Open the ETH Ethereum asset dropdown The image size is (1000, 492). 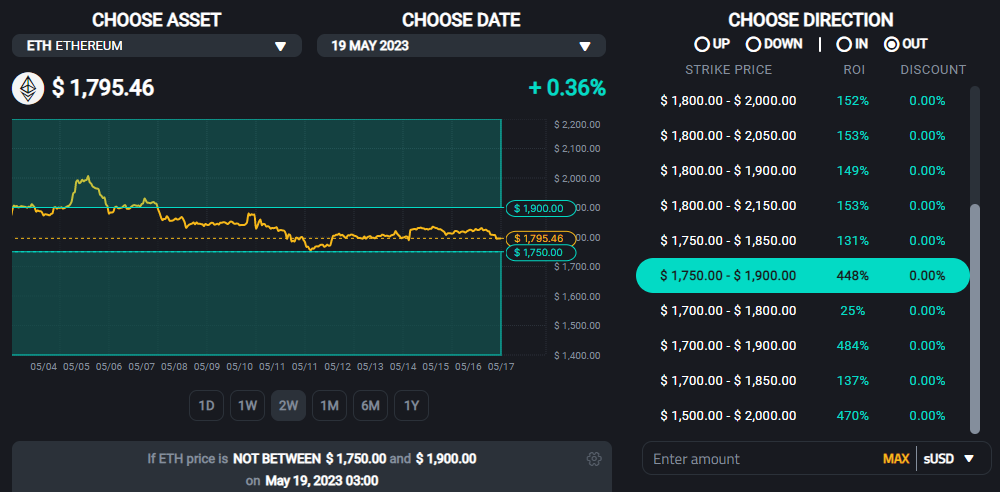[x=156, y=46]
